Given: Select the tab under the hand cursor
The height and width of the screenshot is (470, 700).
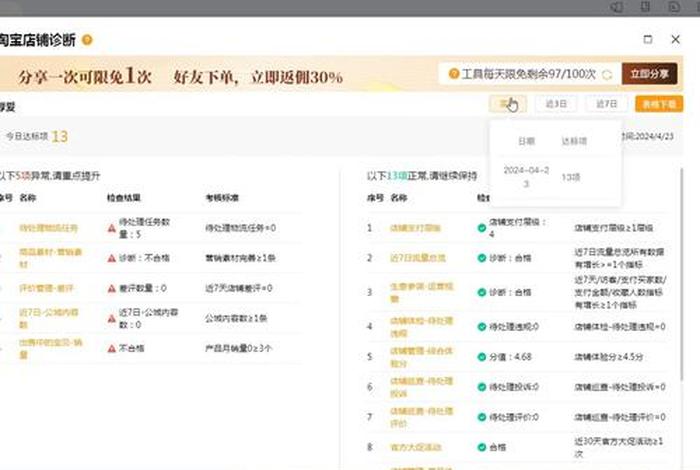Looking at the screenshot, I should (x=508, y=104).
